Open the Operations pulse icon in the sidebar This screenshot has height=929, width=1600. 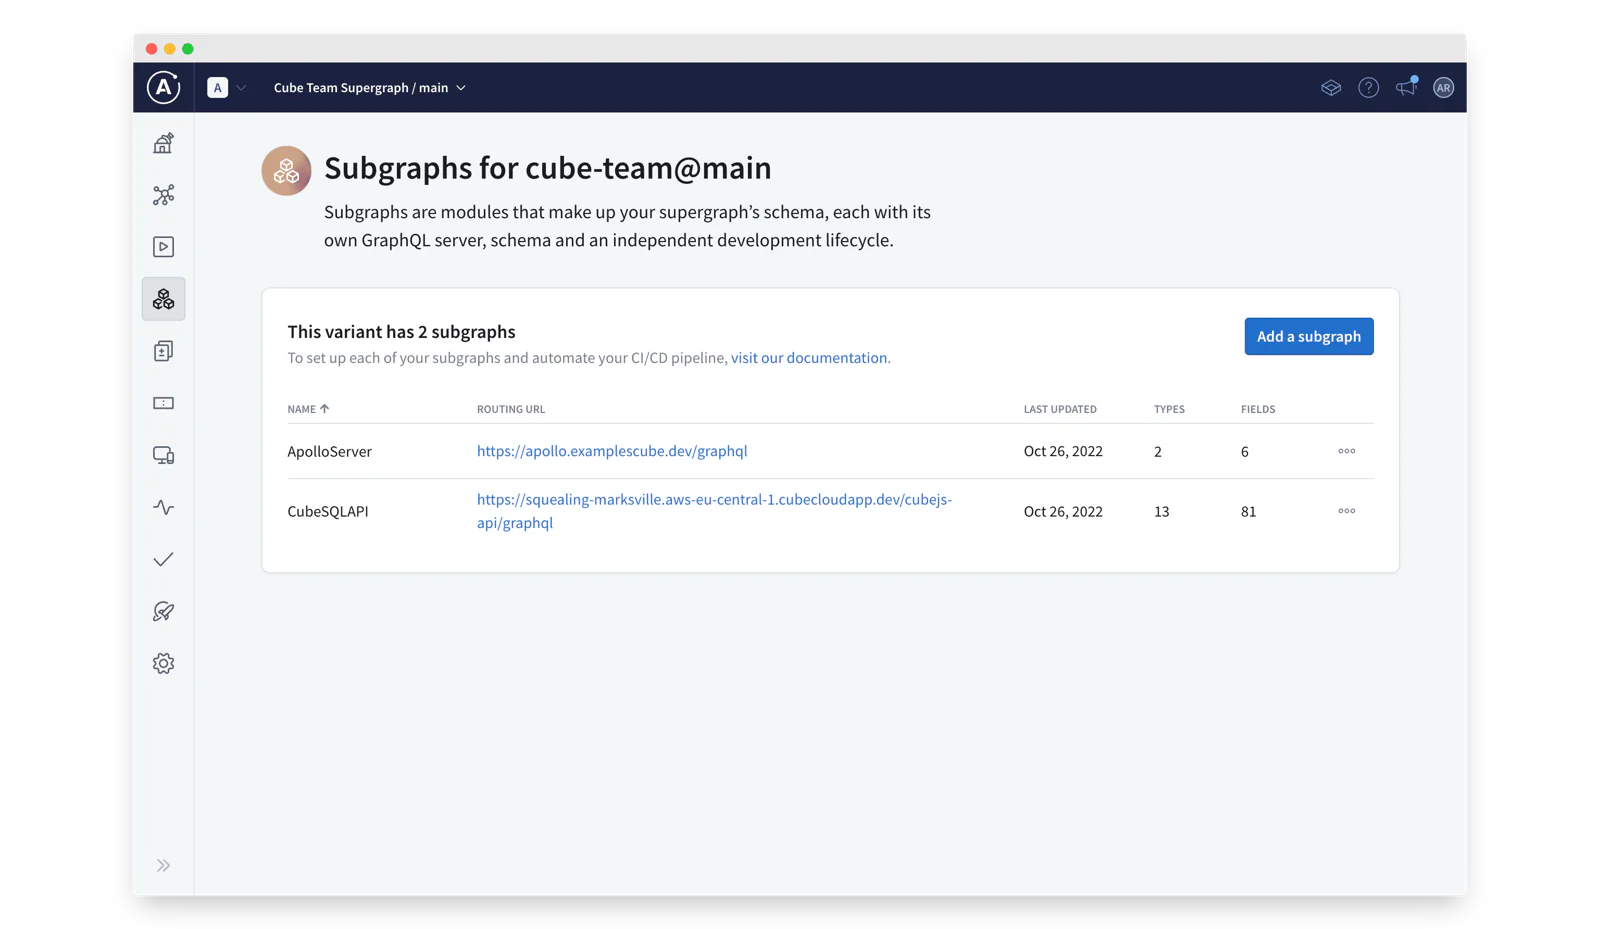tap(163, 507)
